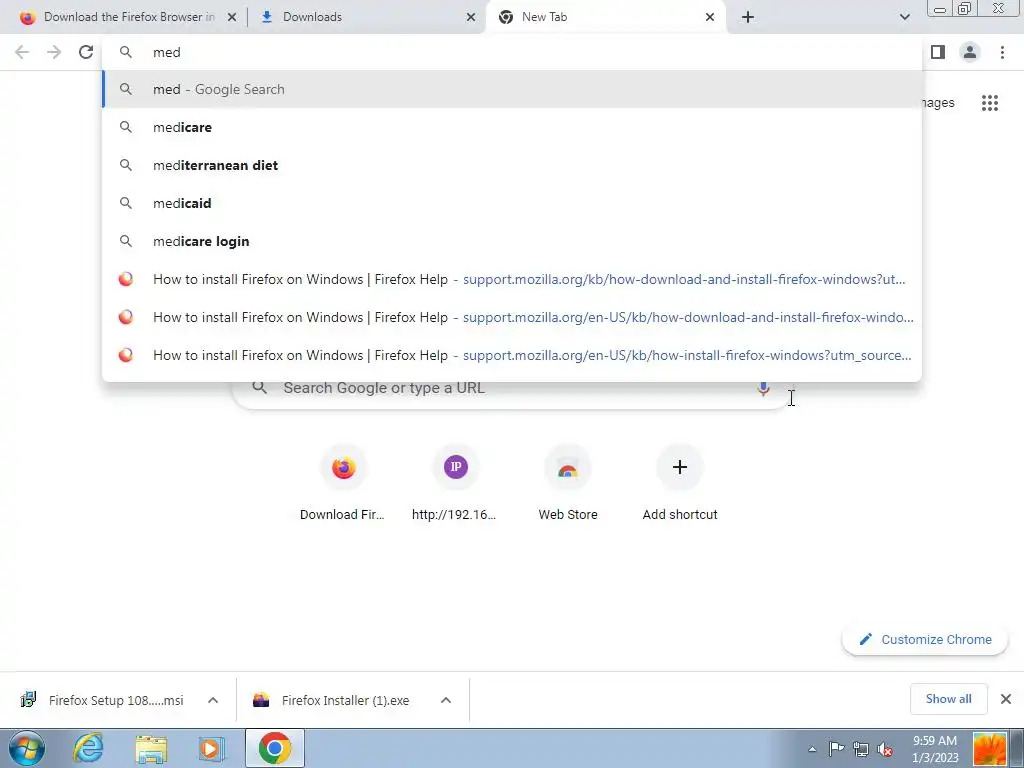Image resolution: width=1024 pixels, height=768 pixels.
Task: Click the muted volume tray icon
Action: (885, 749)
